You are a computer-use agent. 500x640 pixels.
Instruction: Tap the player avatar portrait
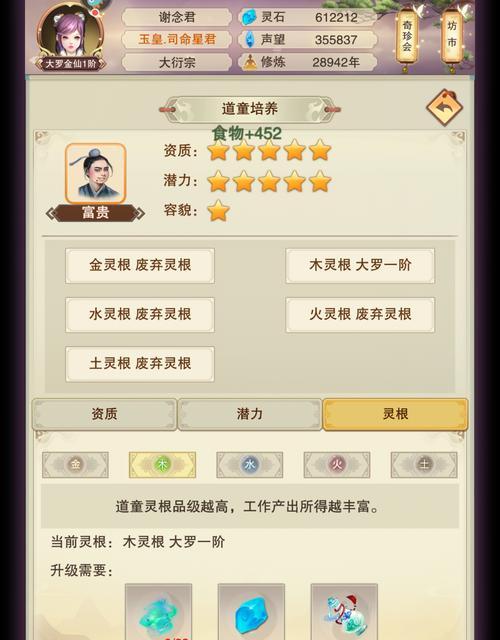pos(70,33)
